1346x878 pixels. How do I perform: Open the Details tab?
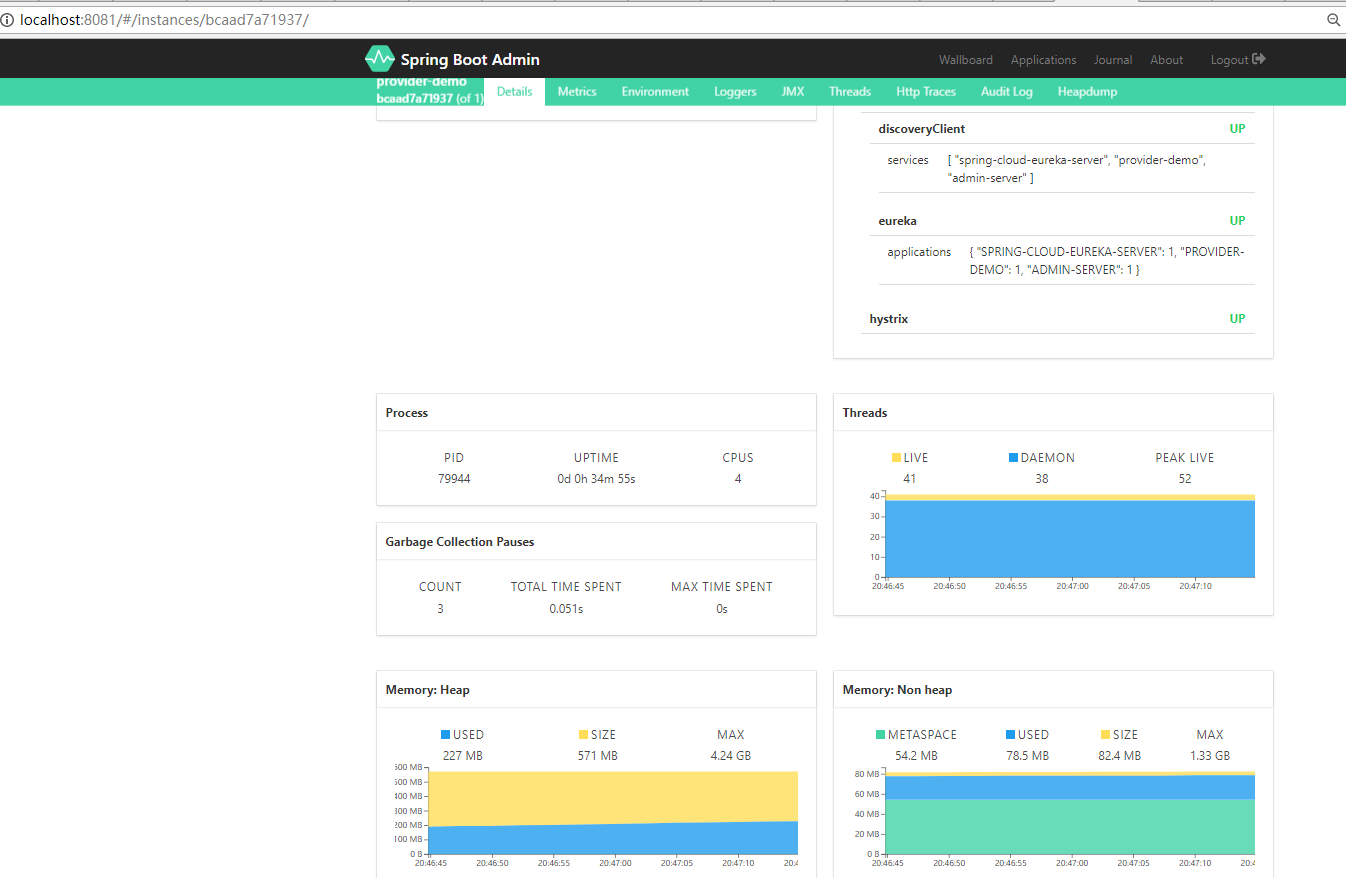tap(514, 91)
